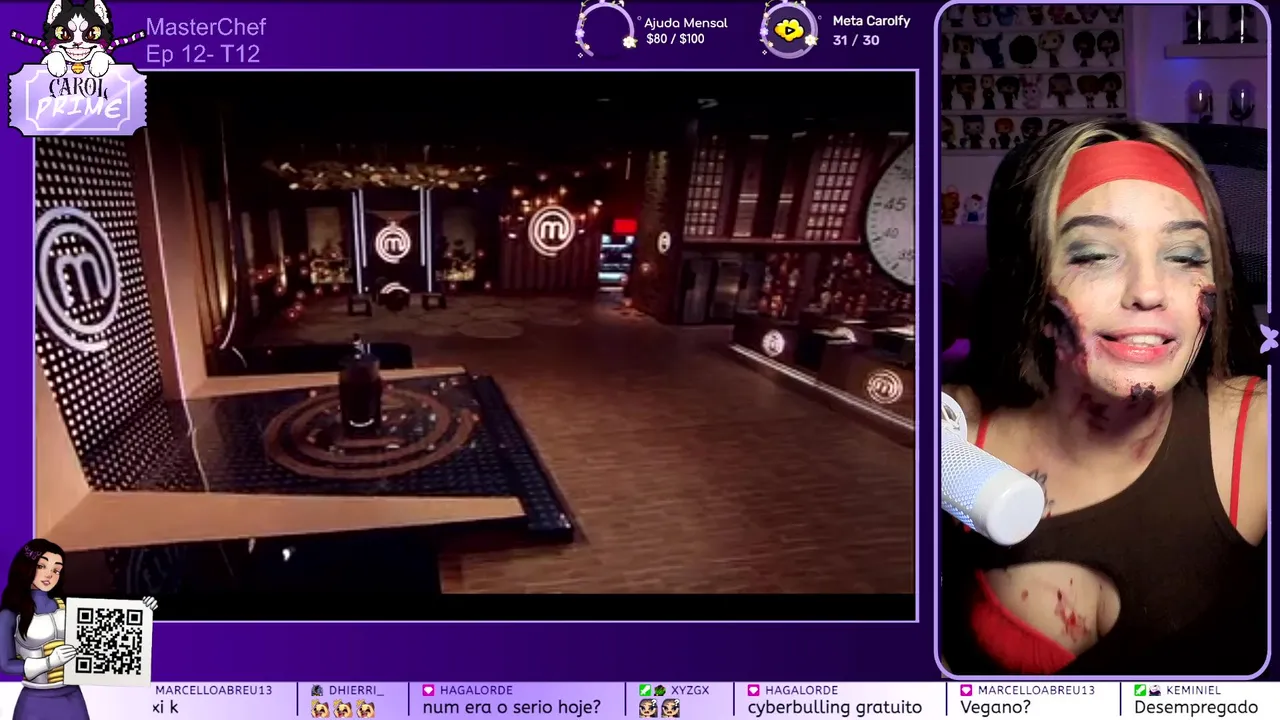Viewport: 1280px width, 720px height.
Task: Click the username DHIERRI_ in chat ticker
Action: pos(355,690)
